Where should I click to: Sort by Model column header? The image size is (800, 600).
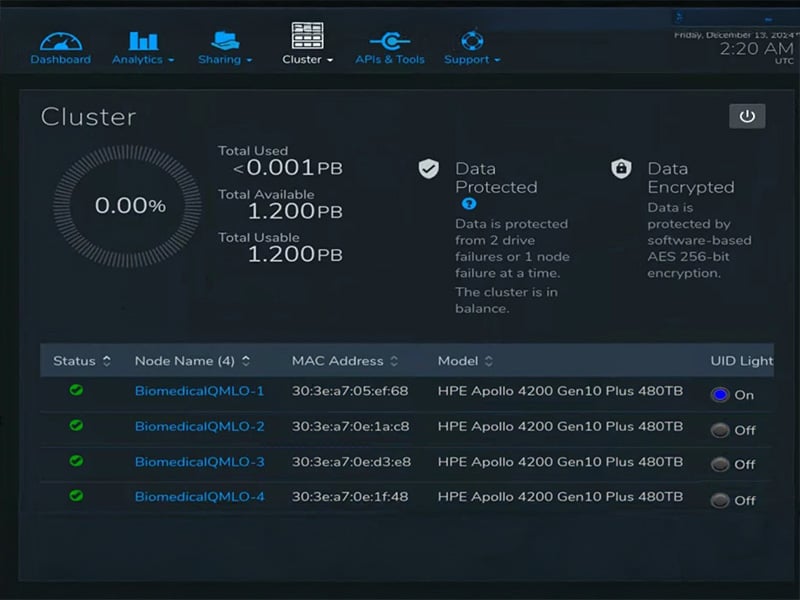pos(465,360)
